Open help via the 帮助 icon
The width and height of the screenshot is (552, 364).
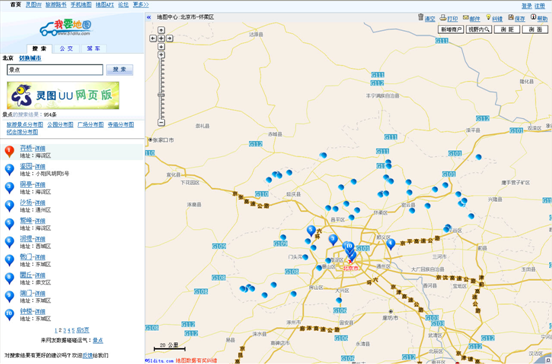pyautogui.click(x=533, y=17)
